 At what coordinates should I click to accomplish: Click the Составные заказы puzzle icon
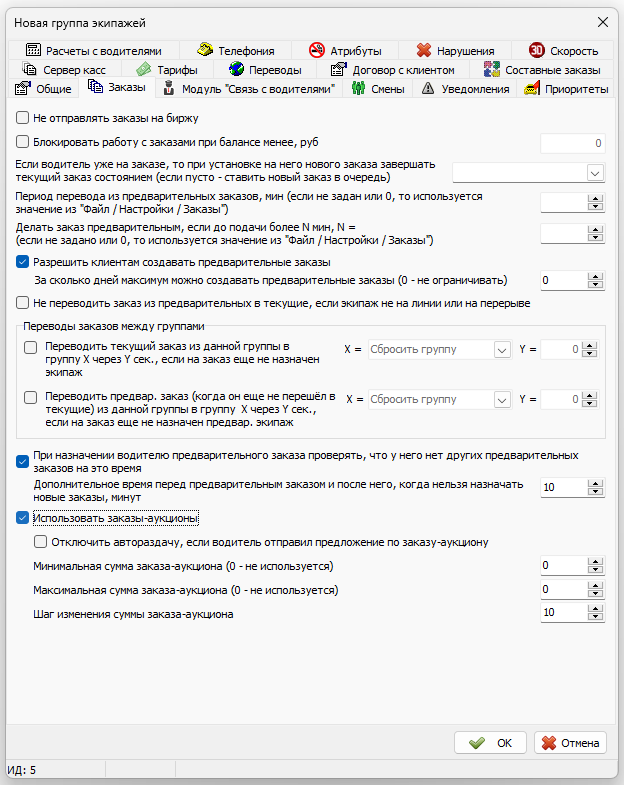pyautogui.click(x=492, y=70)
